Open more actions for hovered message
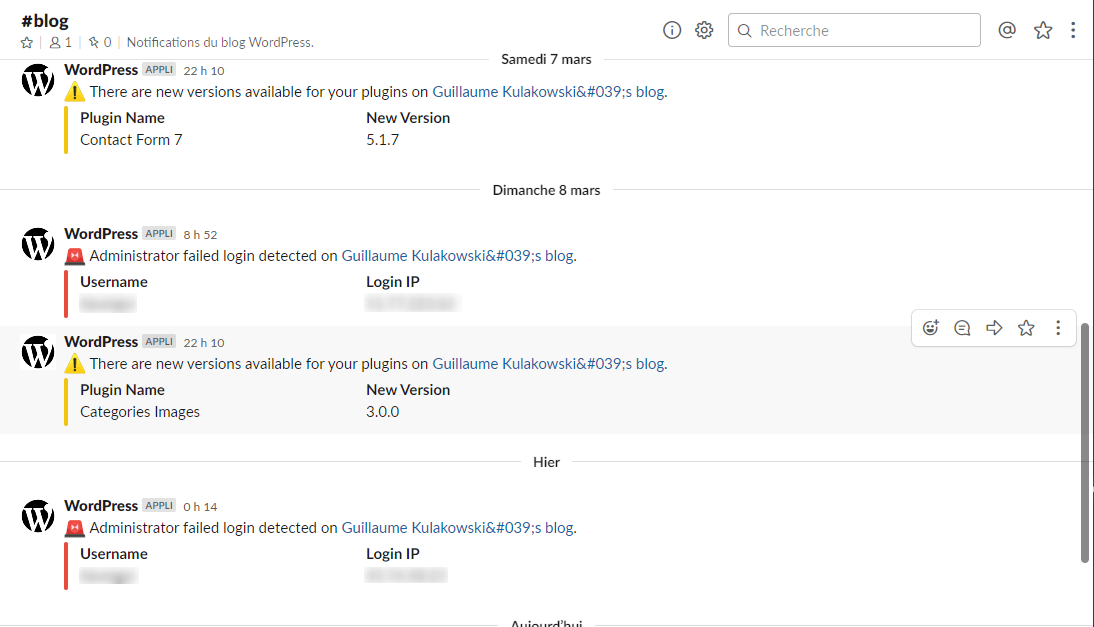The width and height of the screenshot is (1094, 627). click(x=1058, y=328)
